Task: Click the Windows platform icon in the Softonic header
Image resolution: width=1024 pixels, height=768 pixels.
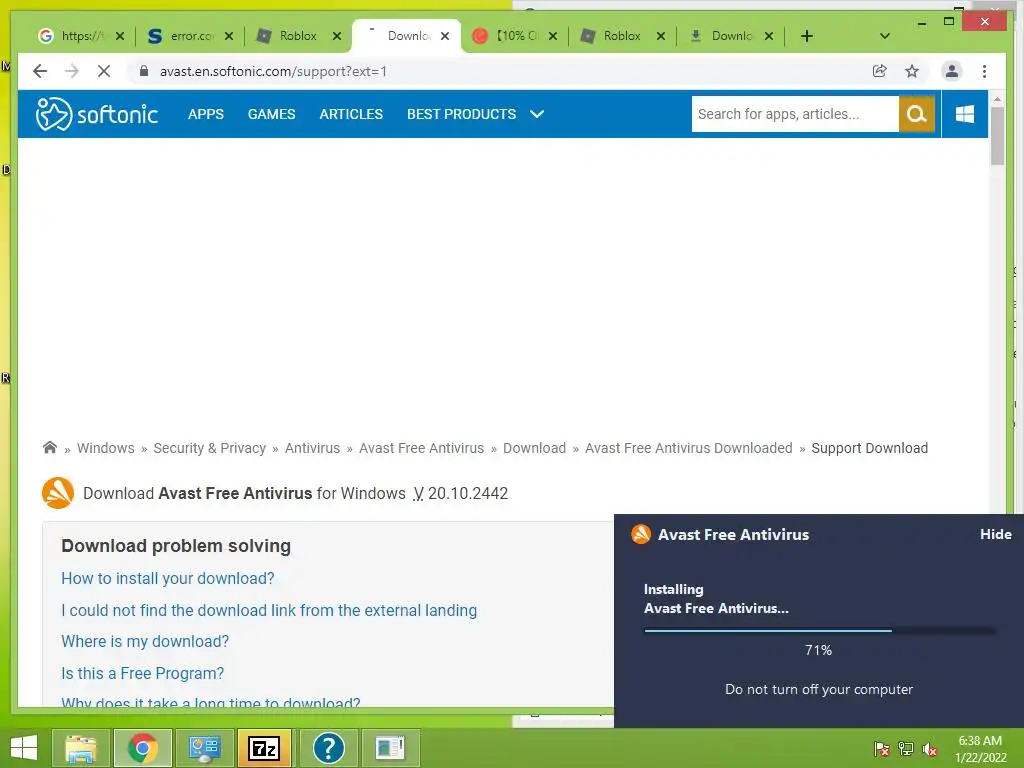Action: (x=965, y=114)
